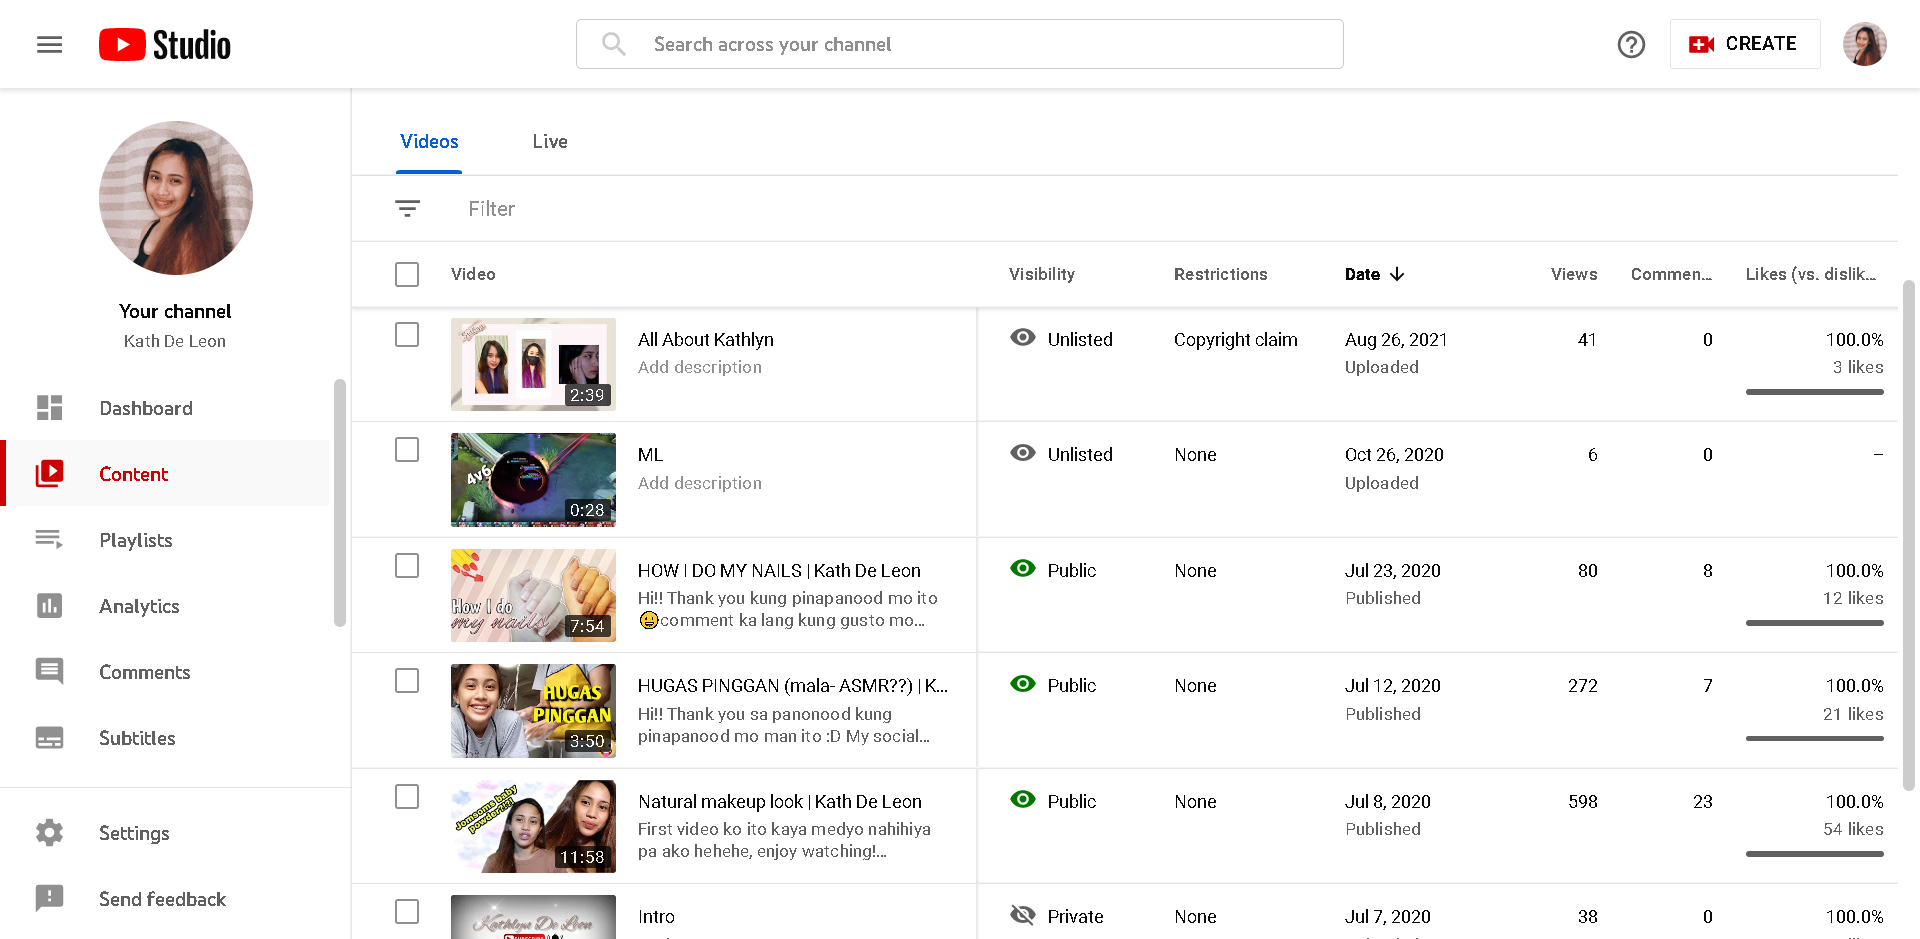Viewport: 1920px width, 939px height.
Task: Add description to the ML video
Action: tap(700, 483)
